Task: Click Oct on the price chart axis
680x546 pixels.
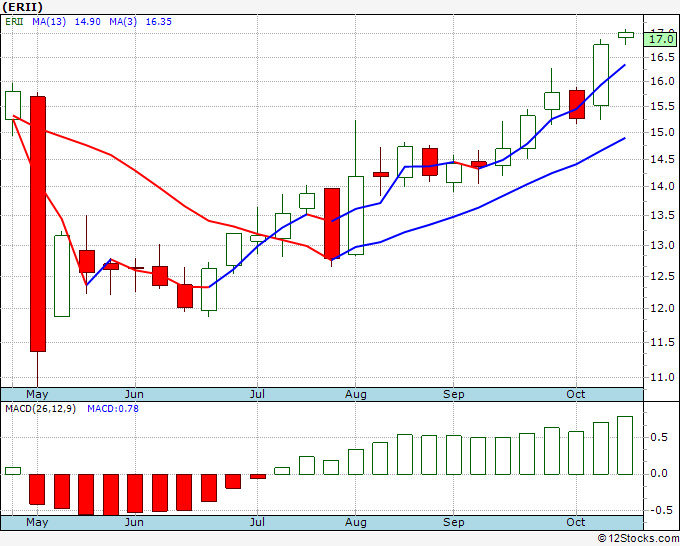Action: tap(576, 395)
